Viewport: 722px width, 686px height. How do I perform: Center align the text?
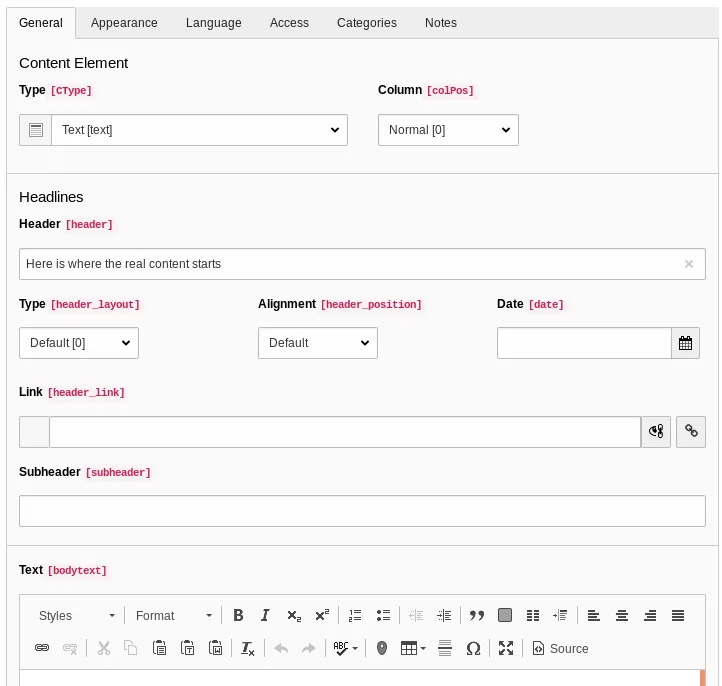[x=622, y=616]
